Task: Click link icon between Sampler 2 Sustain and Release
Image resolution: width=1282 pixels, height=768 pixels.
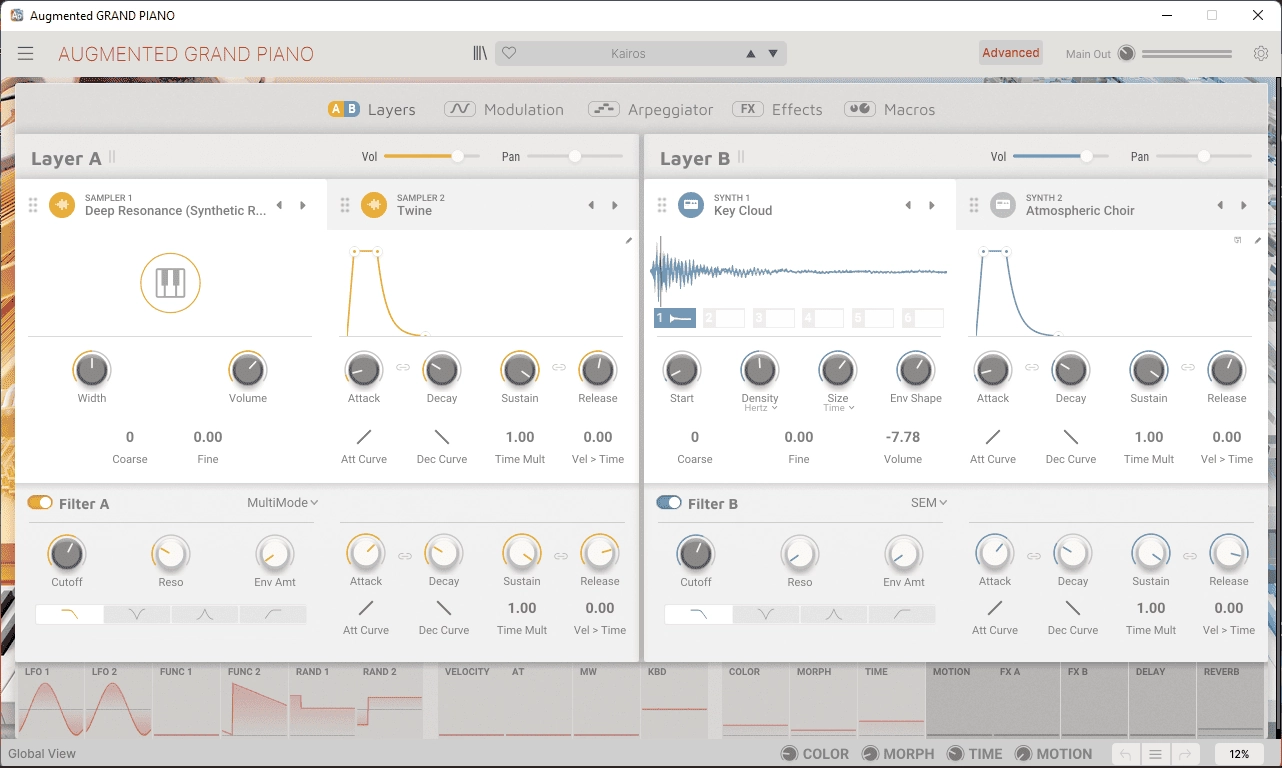Action: [x=559, y=368]
